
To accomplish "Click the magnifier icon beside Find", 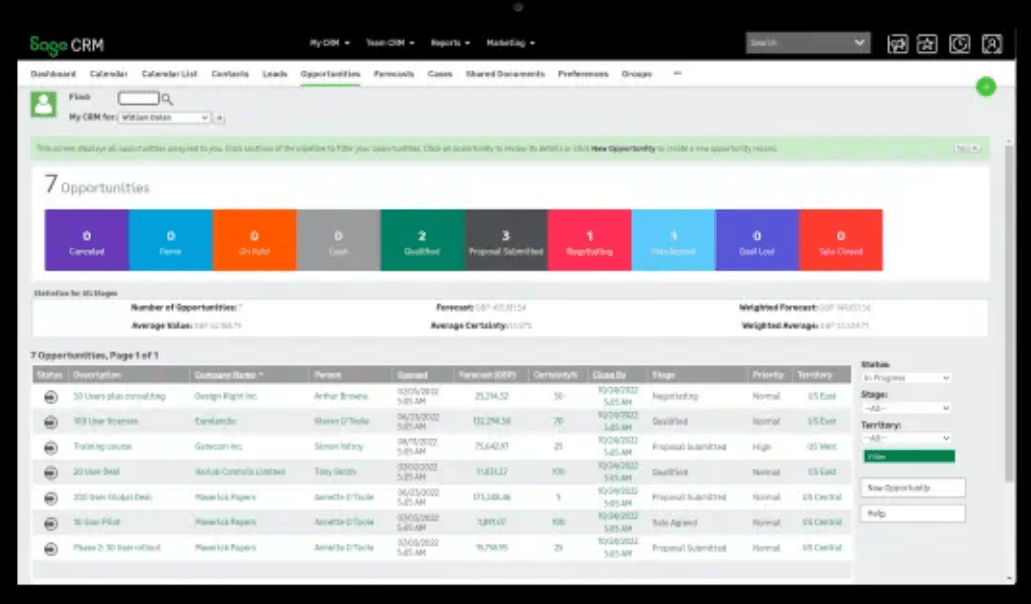I will point(167,99).
